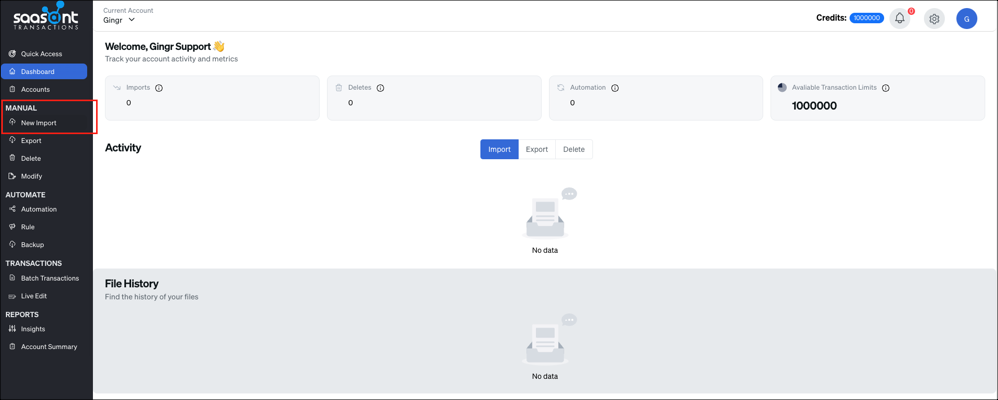Open the user profile avatar G

coord(966,19)
